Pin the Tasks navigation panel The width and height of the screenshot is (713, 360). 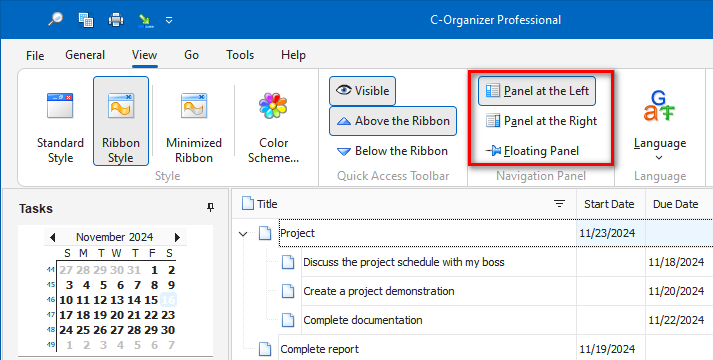[210, 208]
